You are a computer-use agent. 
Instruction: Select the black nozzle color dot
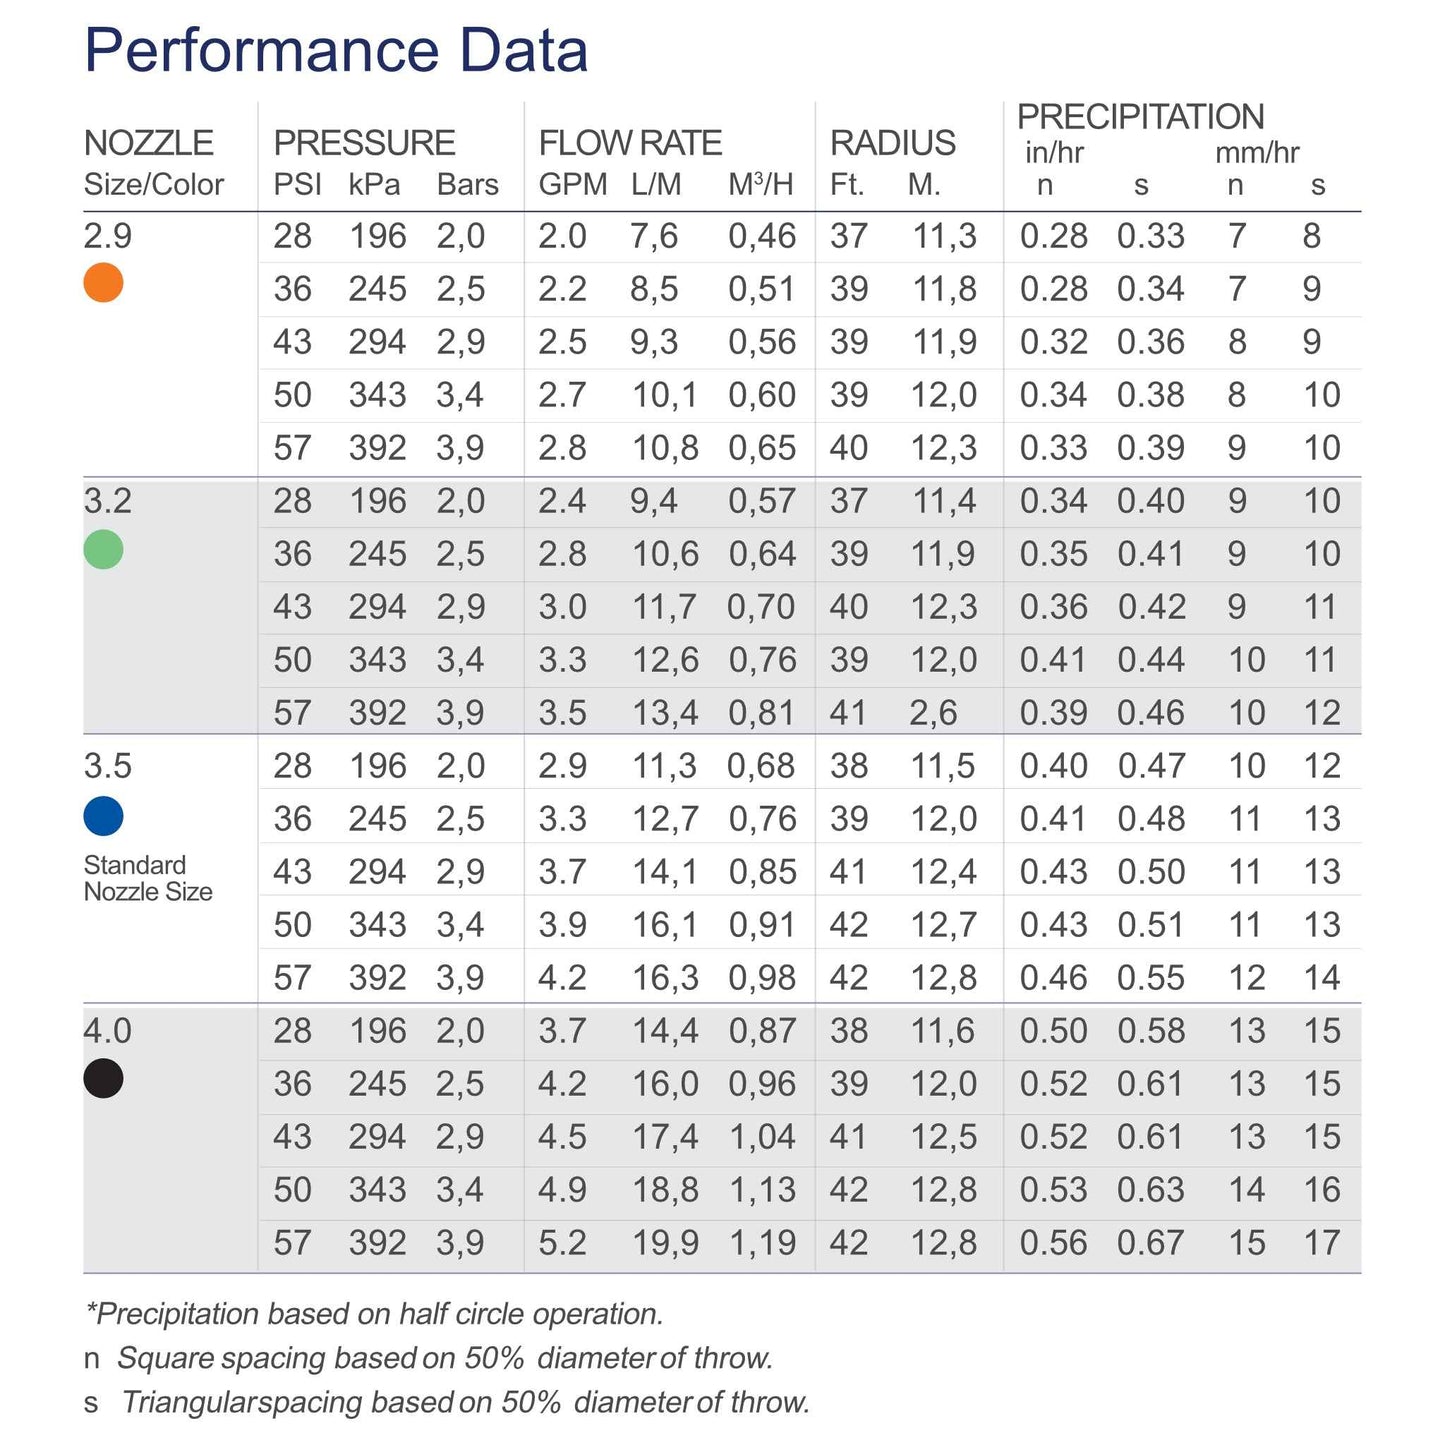tap(103, 1078)
